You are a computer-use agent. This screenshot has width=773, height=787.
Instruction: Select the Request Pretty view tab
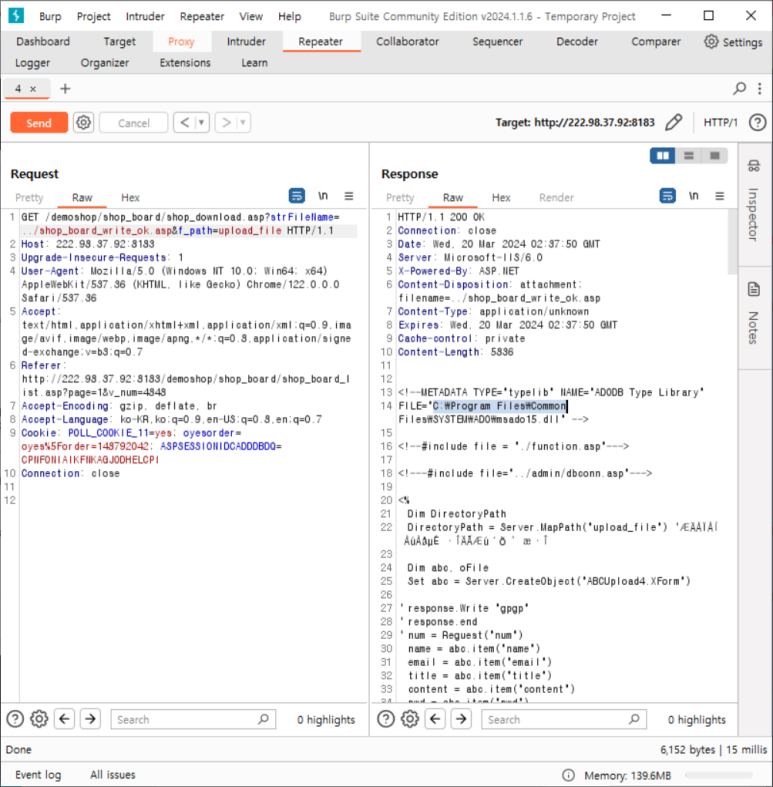pos(29,198)
